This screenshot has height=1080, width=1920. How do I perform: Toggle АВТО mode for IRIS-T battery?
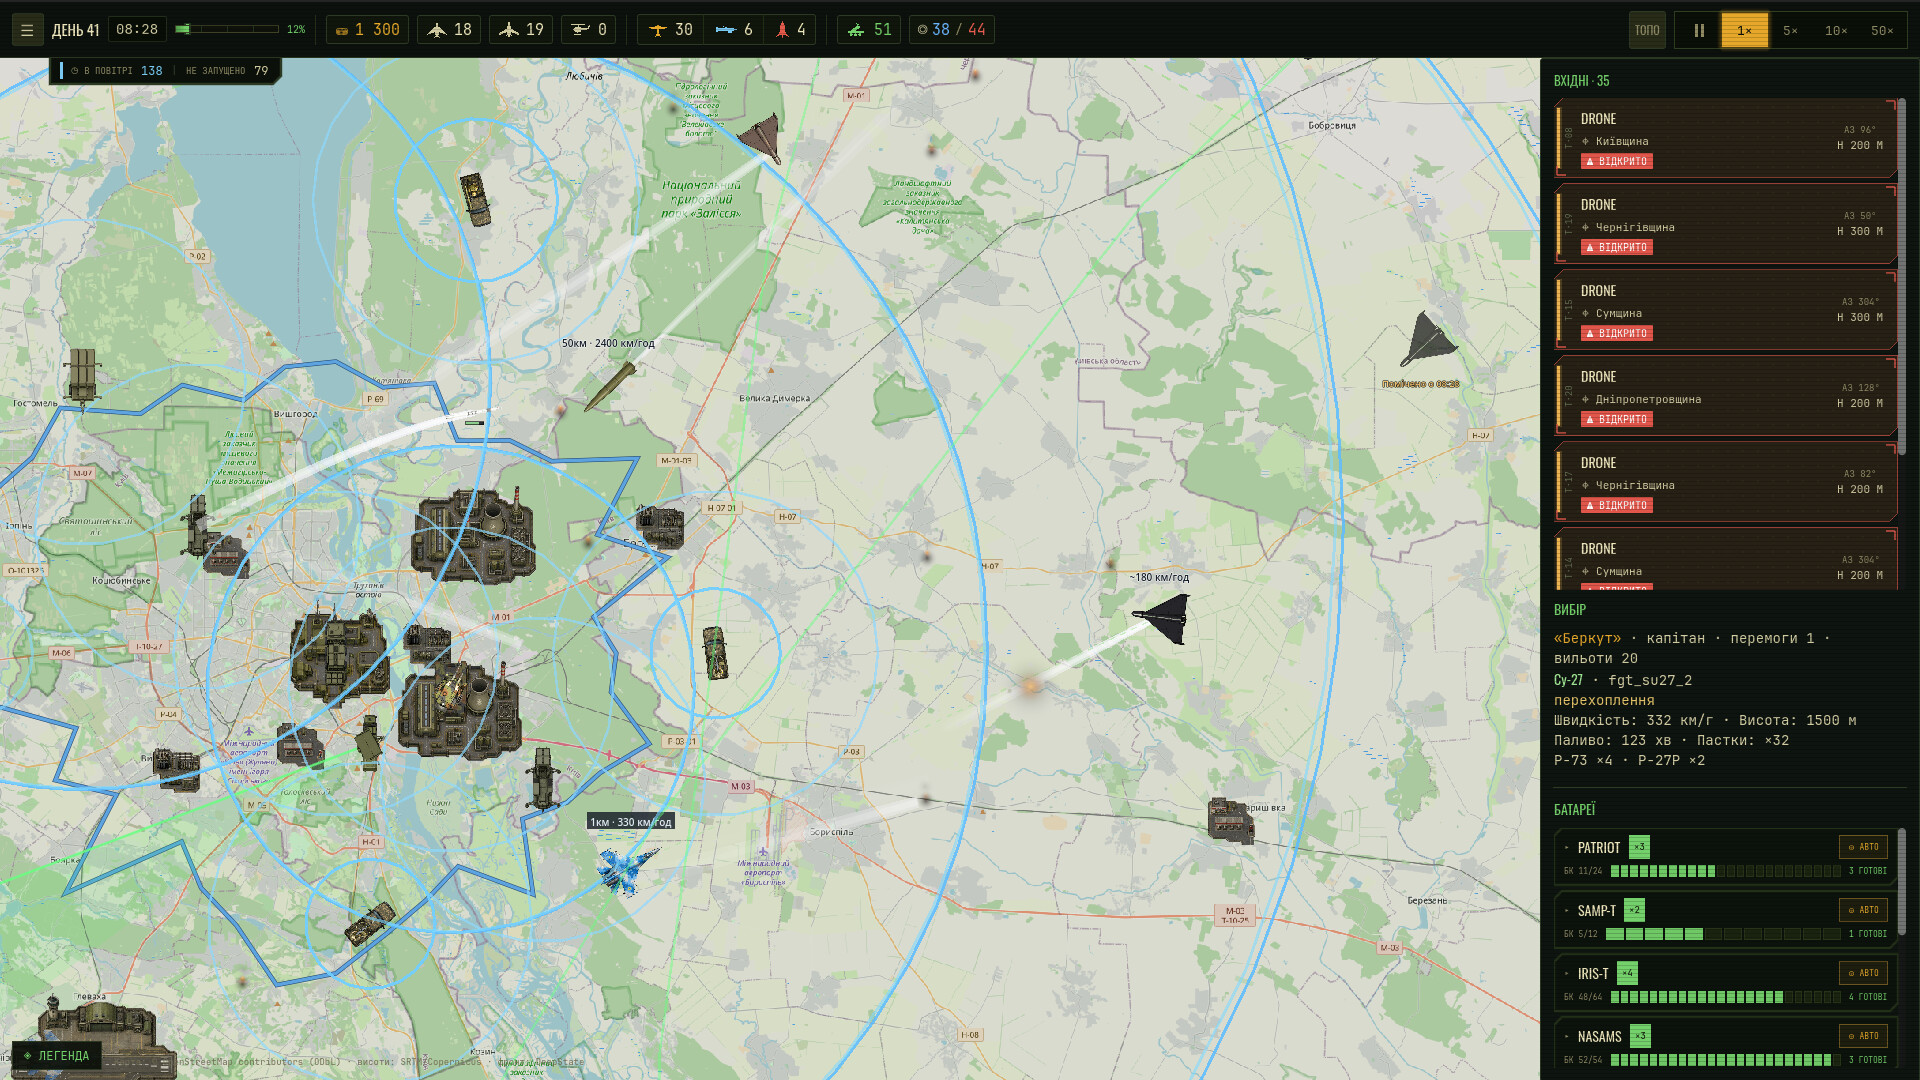click(1863, 973)
